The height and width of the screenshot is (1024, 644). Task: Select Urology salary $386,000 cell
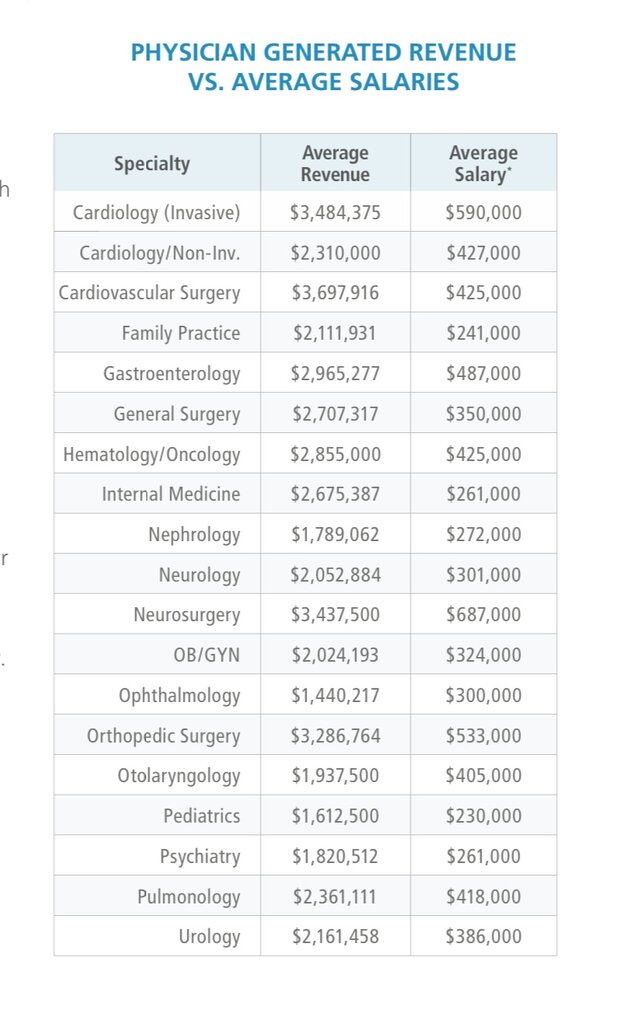point(483,937)
